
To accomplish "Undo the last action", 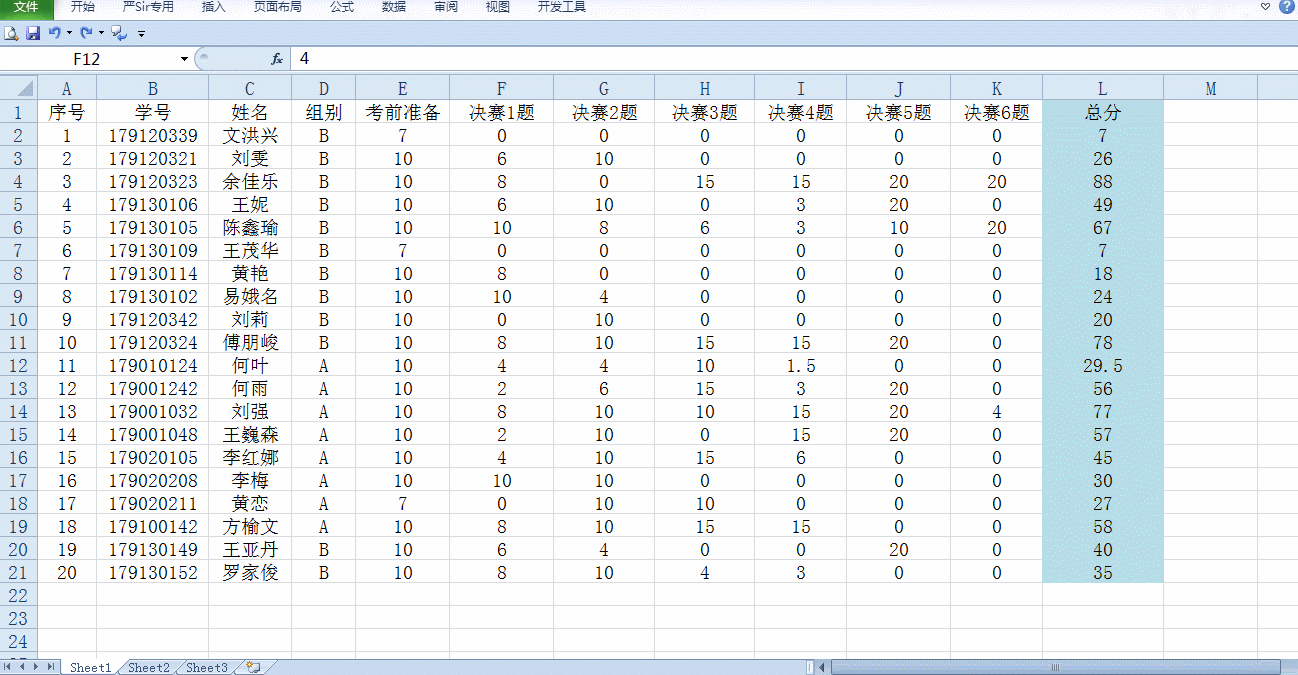I will tap(54, 34).
